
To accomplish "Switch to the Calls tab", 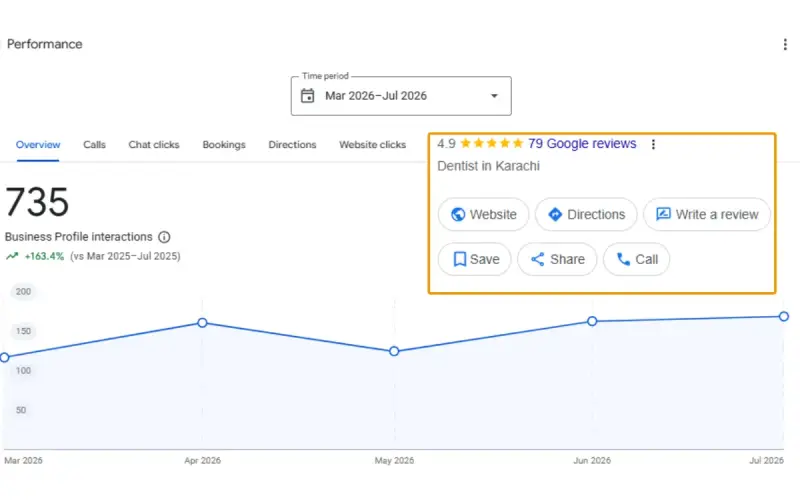I will (x=94, y=145).
